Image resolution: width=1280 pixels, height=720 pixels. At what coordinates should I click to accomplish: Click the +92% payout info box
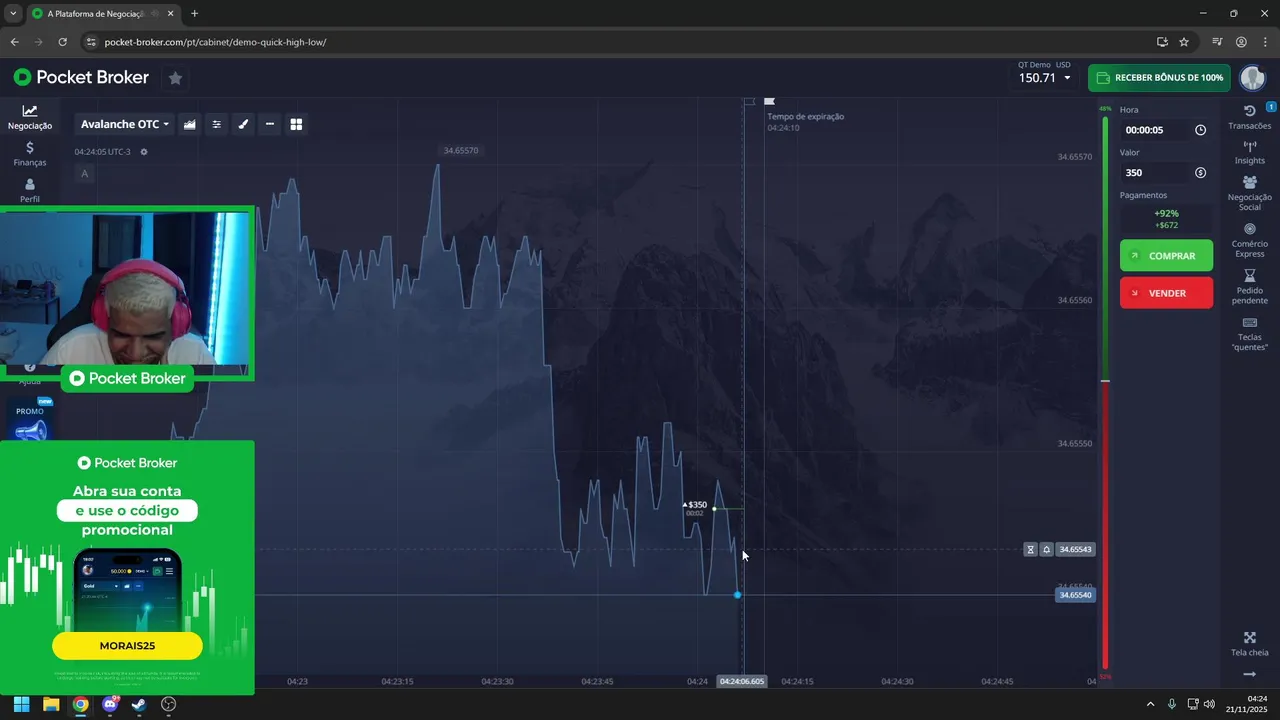click(1166, 219)
